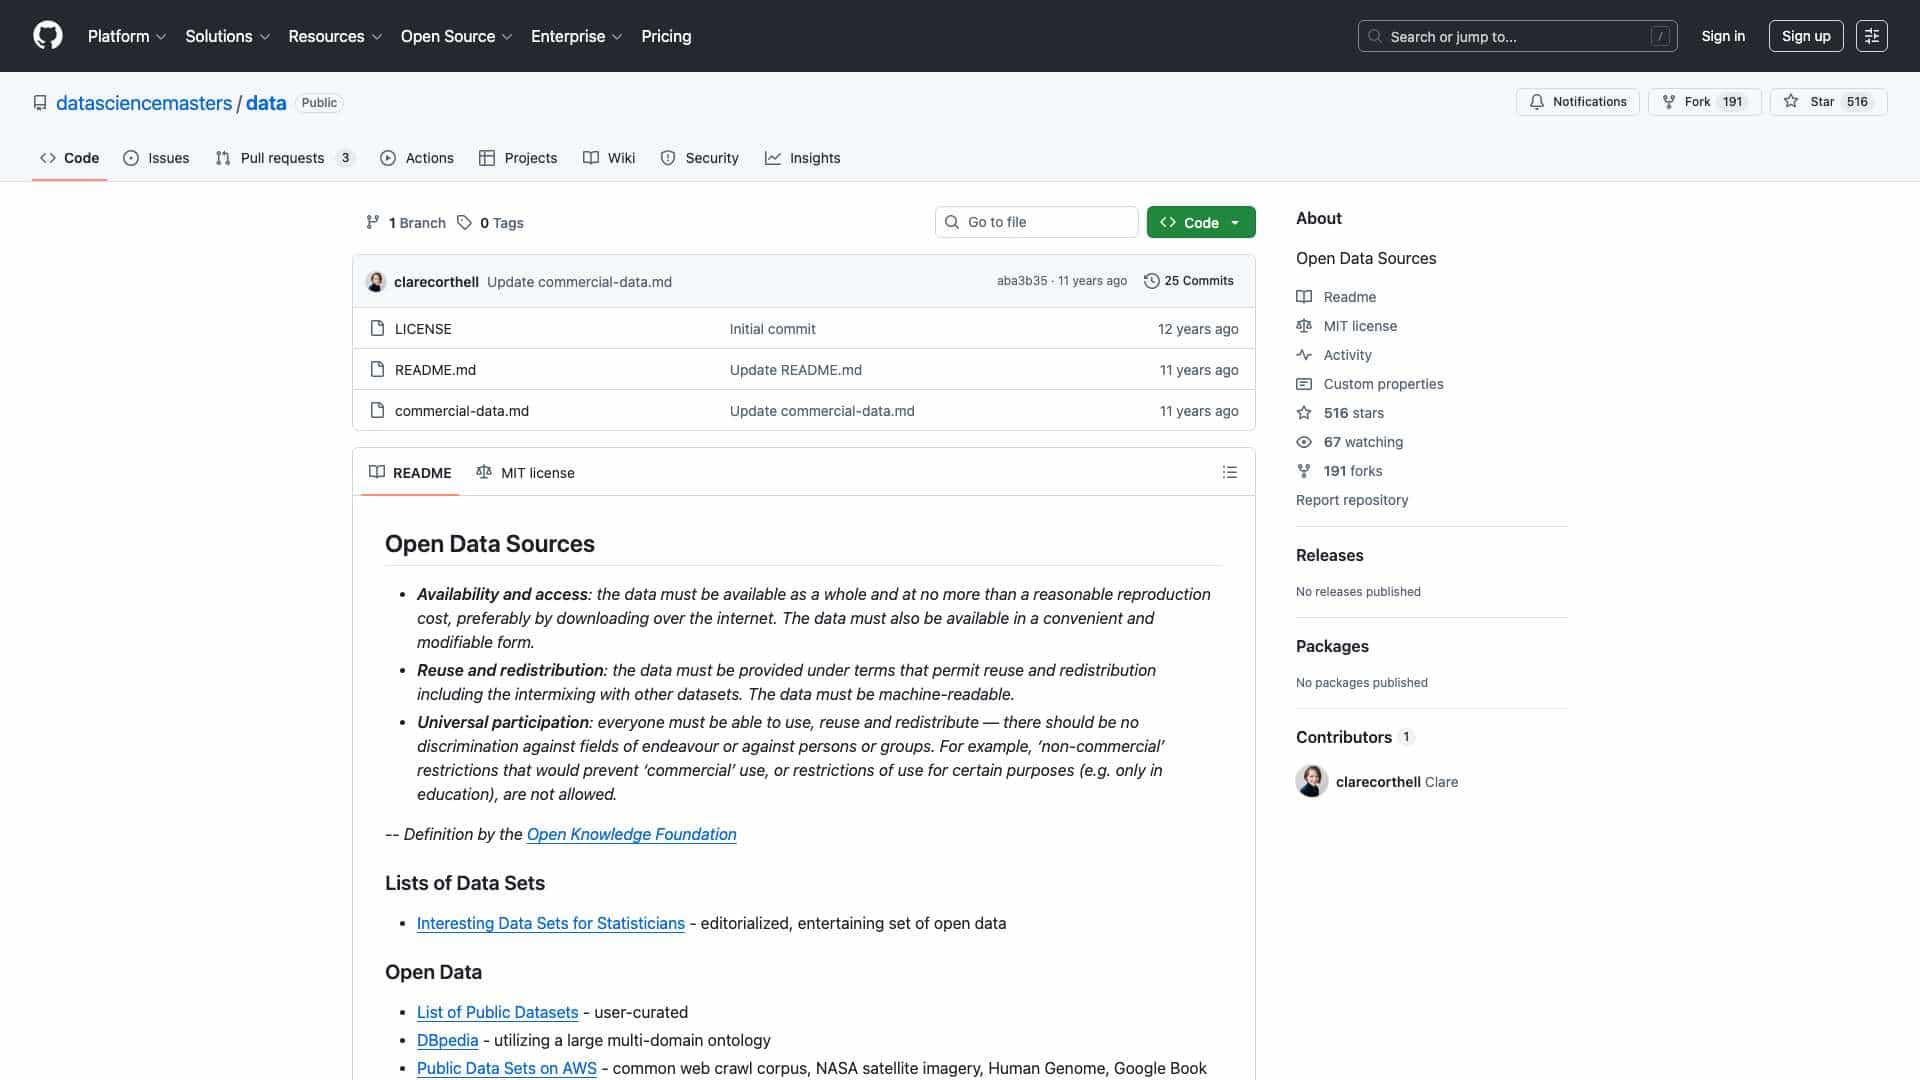Click the Sign in link
The image size is (1920, 1080).
click(1723, 36)
